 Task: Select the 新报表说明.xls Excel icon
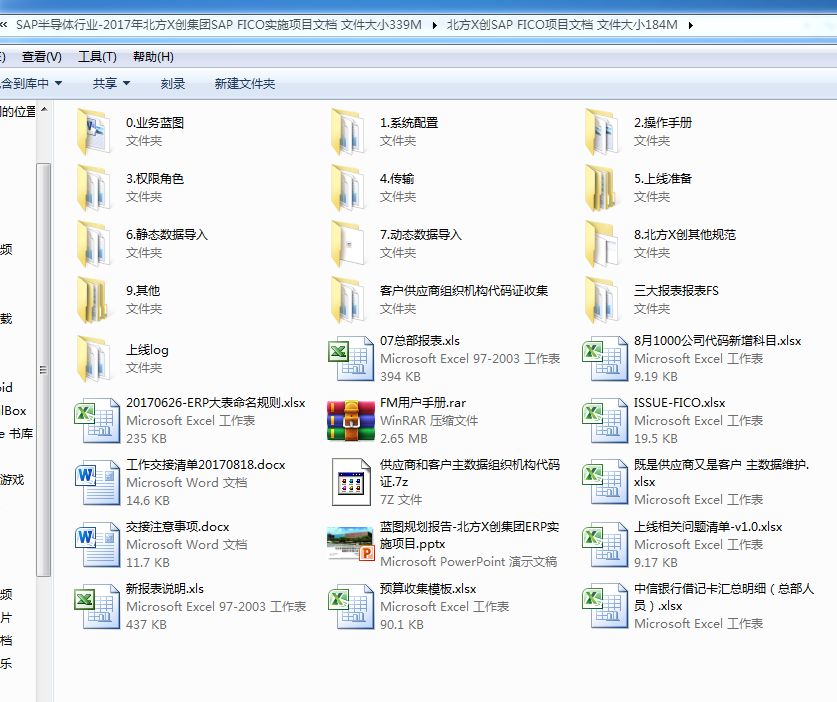[x=97, y=606]
